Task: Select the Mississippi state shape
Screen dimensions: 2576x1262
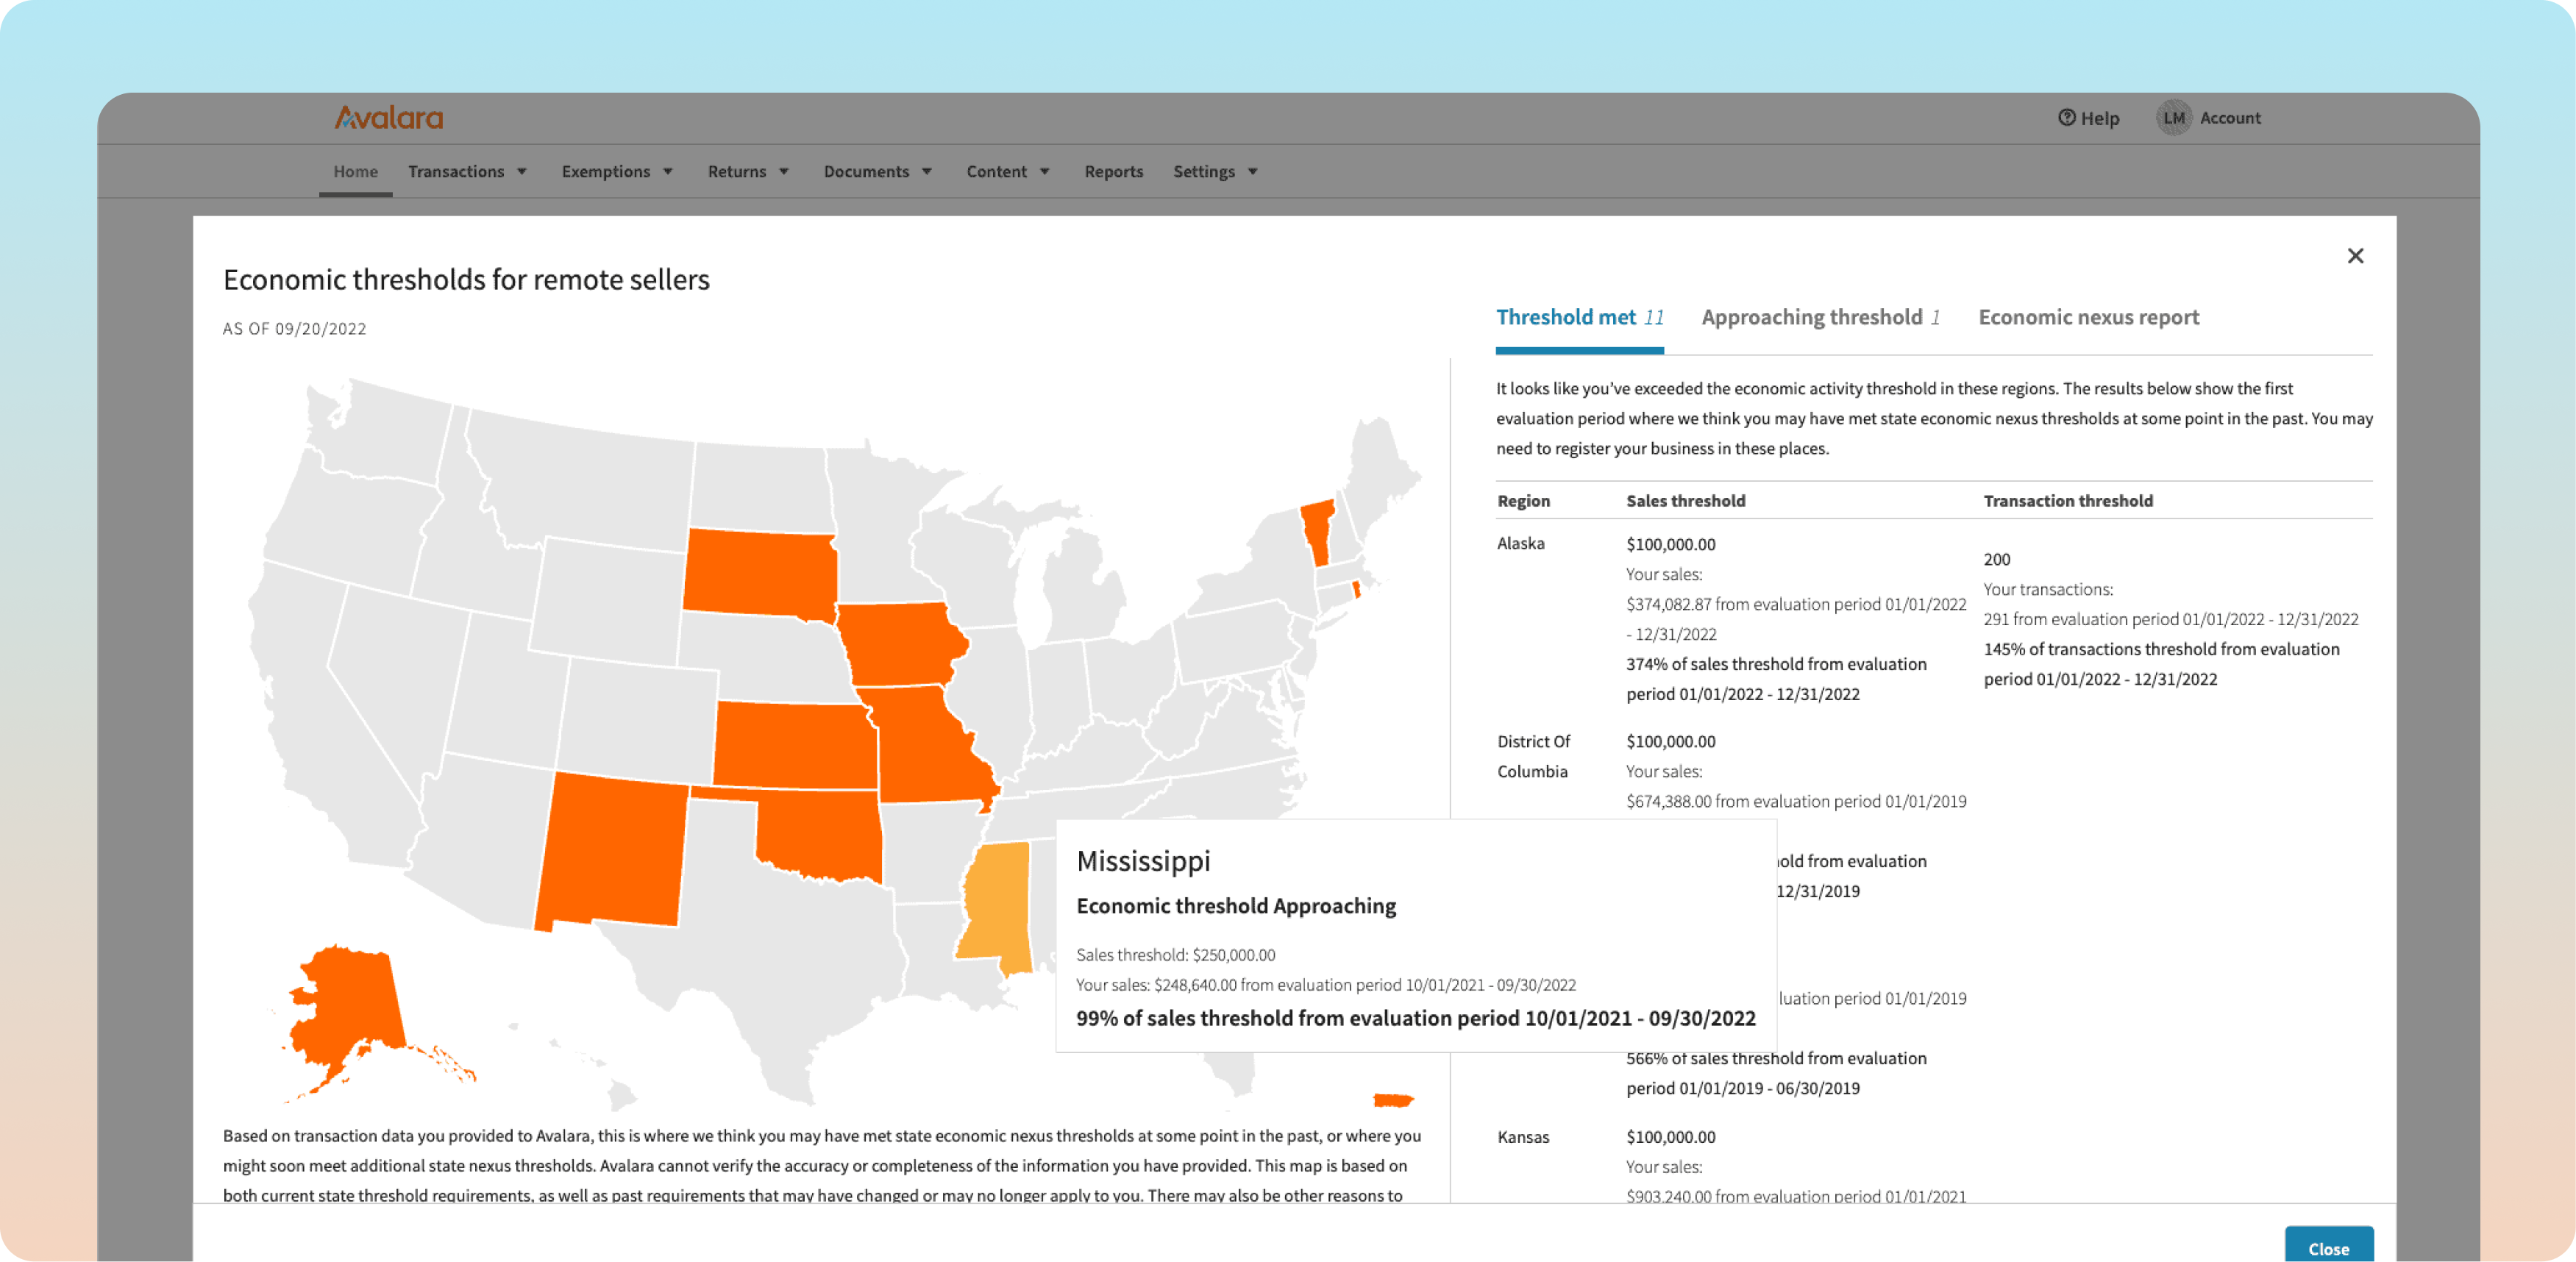Action: (997, 900)
